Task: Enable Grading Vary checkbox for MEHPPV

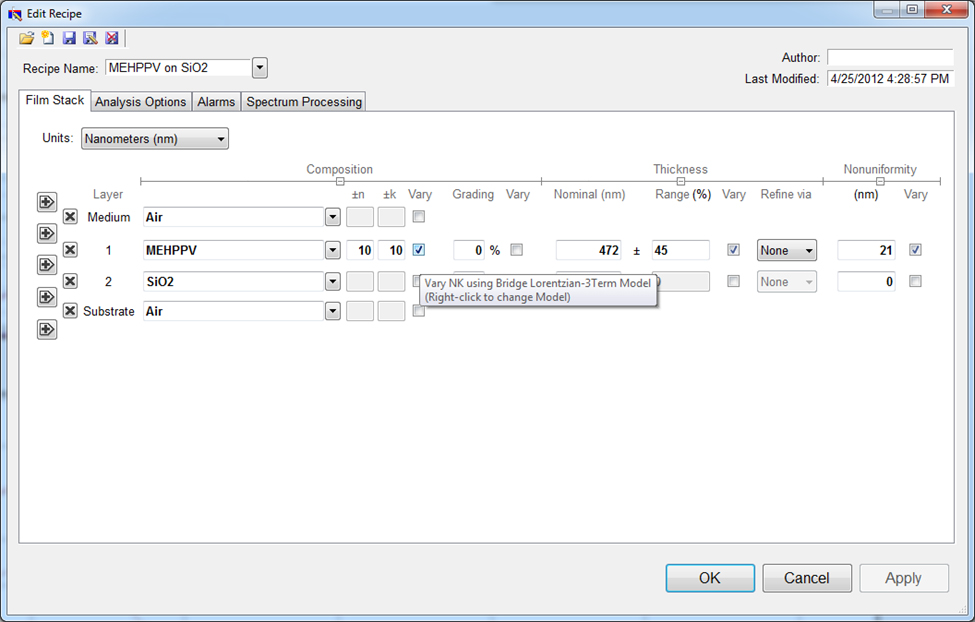Action: pyautogui.click(x=516, y=250)
